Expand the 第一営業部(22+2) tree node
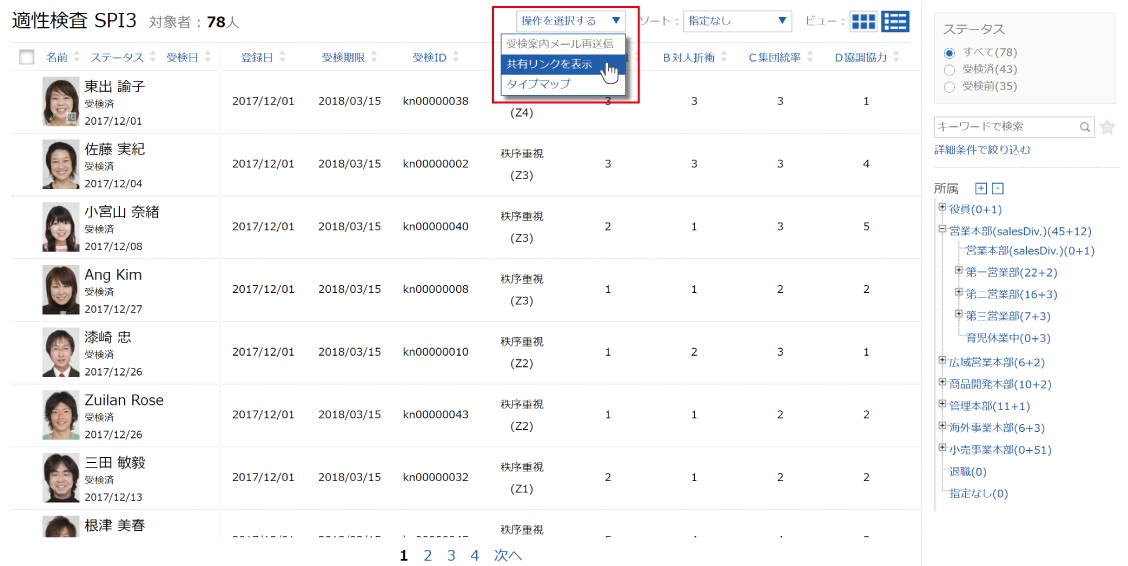1128x566 pixels. [959, 271]
